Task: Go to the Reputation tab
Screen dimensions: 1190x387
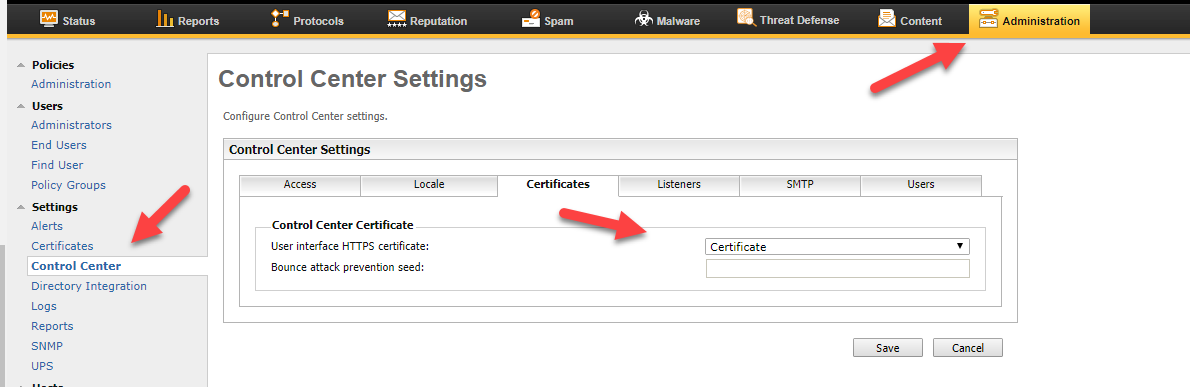Action: [427, 20]
